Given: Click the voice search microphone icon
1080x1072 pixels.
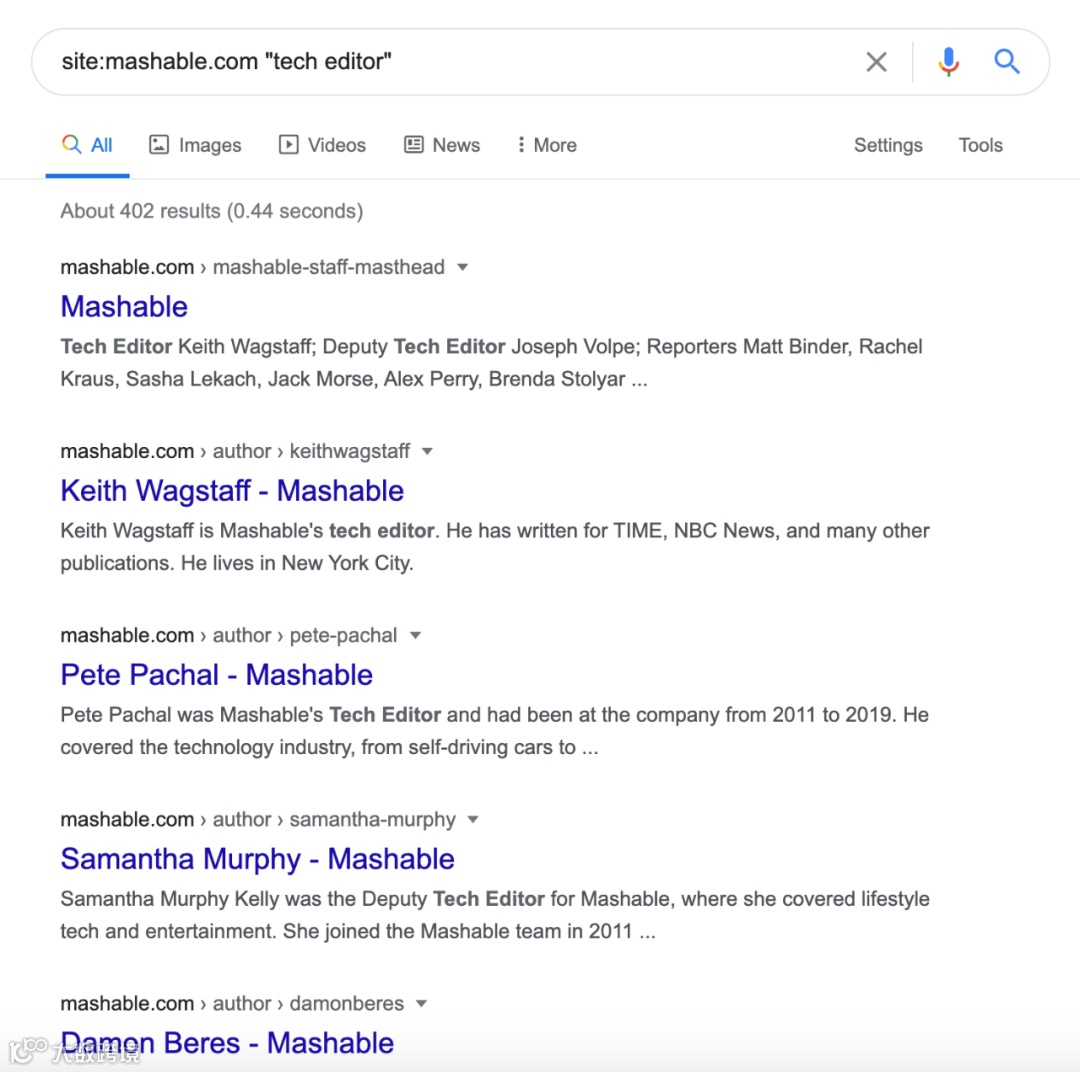Looking at the screenshot, I should [948, 62].
